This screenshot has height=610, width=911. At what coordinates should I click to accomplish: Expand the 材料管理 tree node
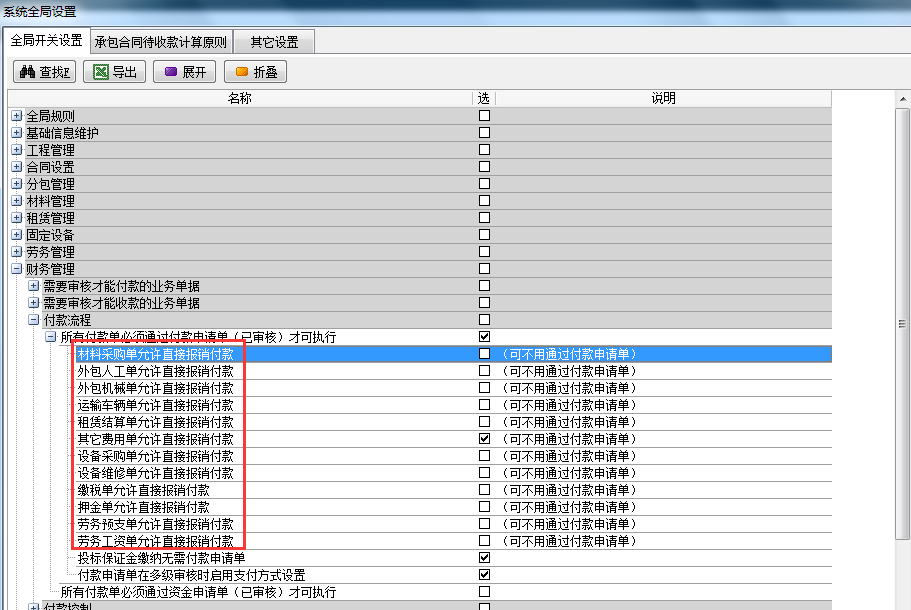pos(15,200)
